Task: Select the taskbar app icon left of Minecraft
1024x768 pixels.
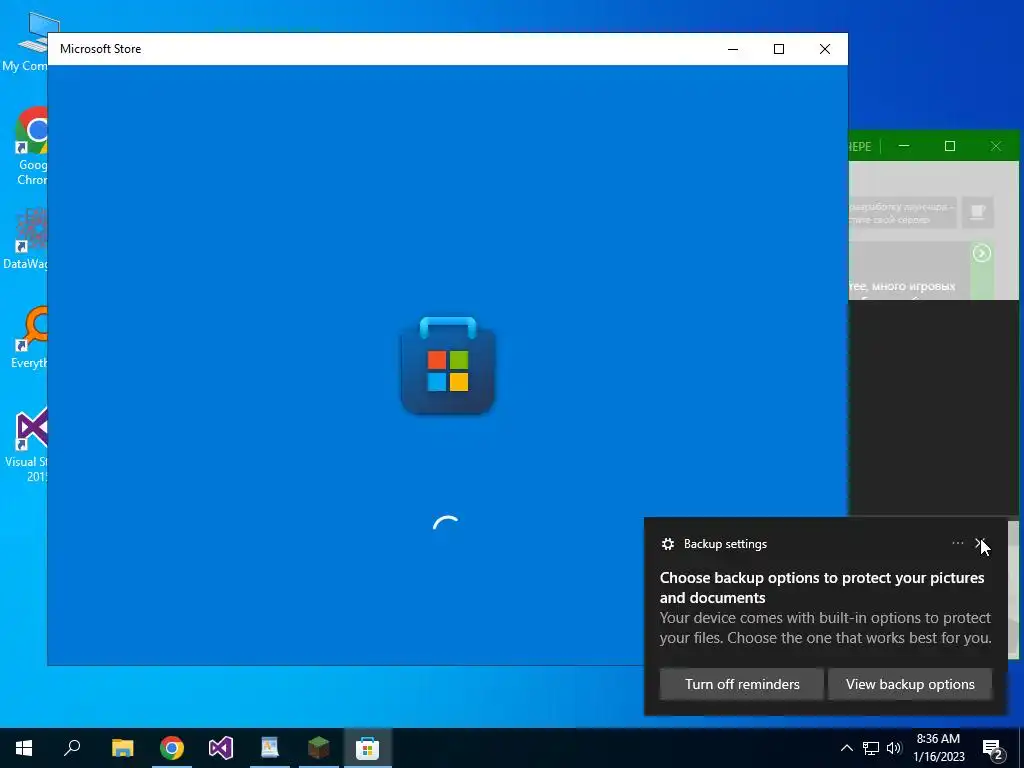Action: pyautogui.click(x=270, y=748)
